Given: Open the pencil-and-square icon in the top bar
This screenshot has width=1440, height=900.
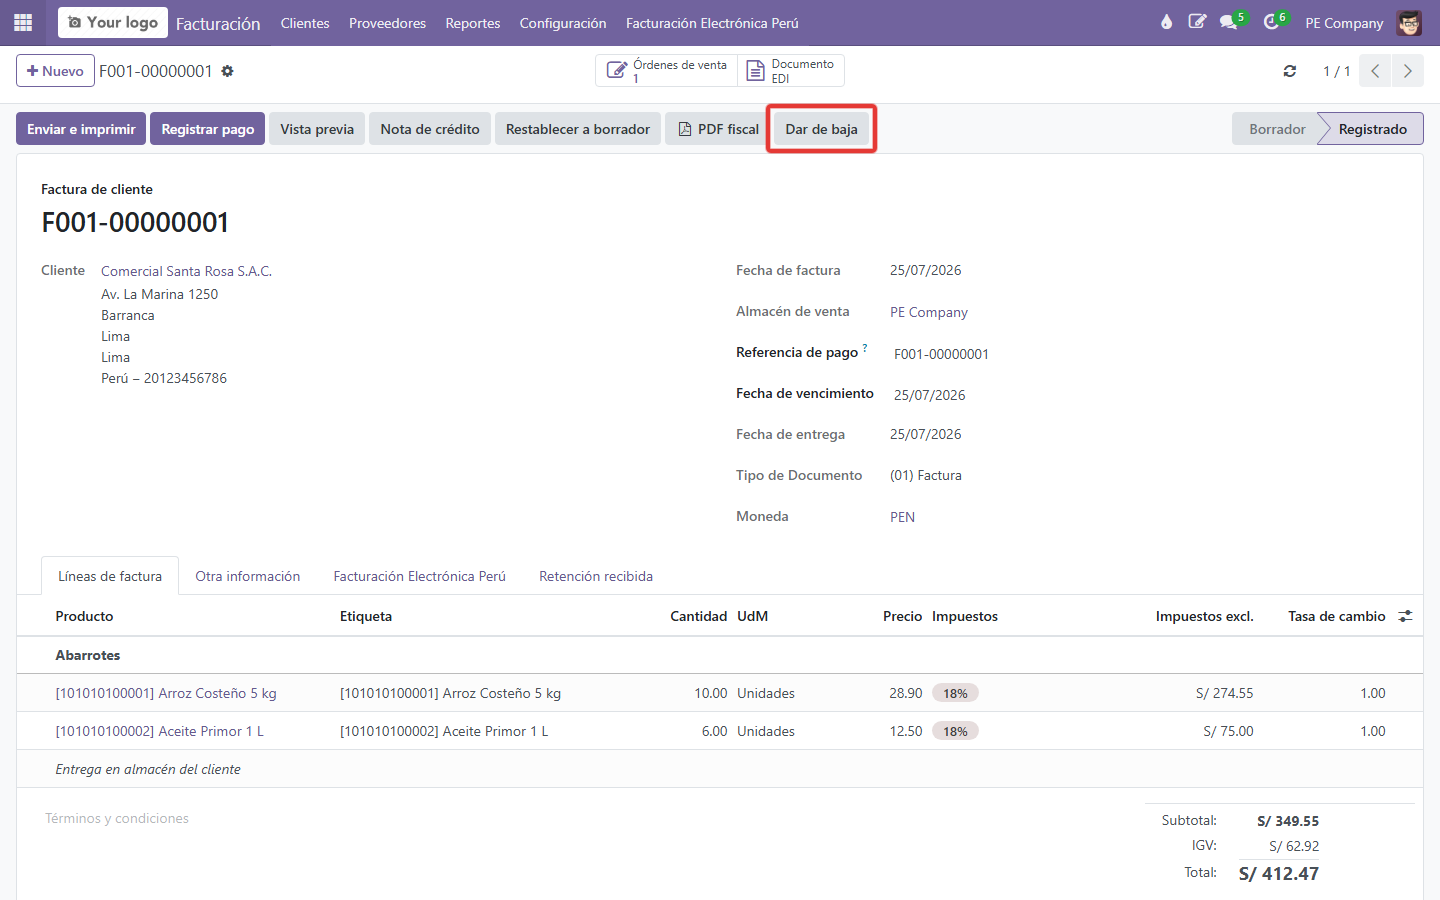Looking at the screenshot, I should 1197,22.
